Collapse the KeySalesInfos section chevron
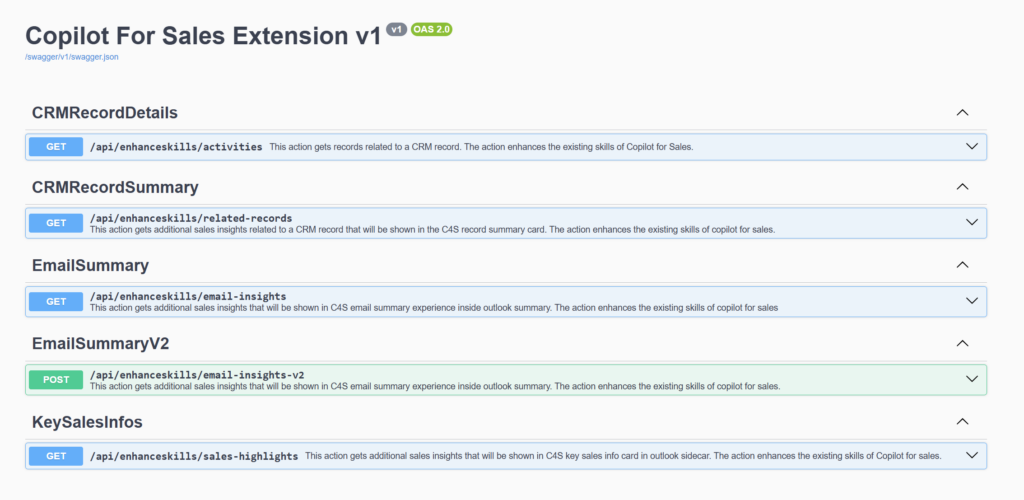 click(x=962, y=421)
